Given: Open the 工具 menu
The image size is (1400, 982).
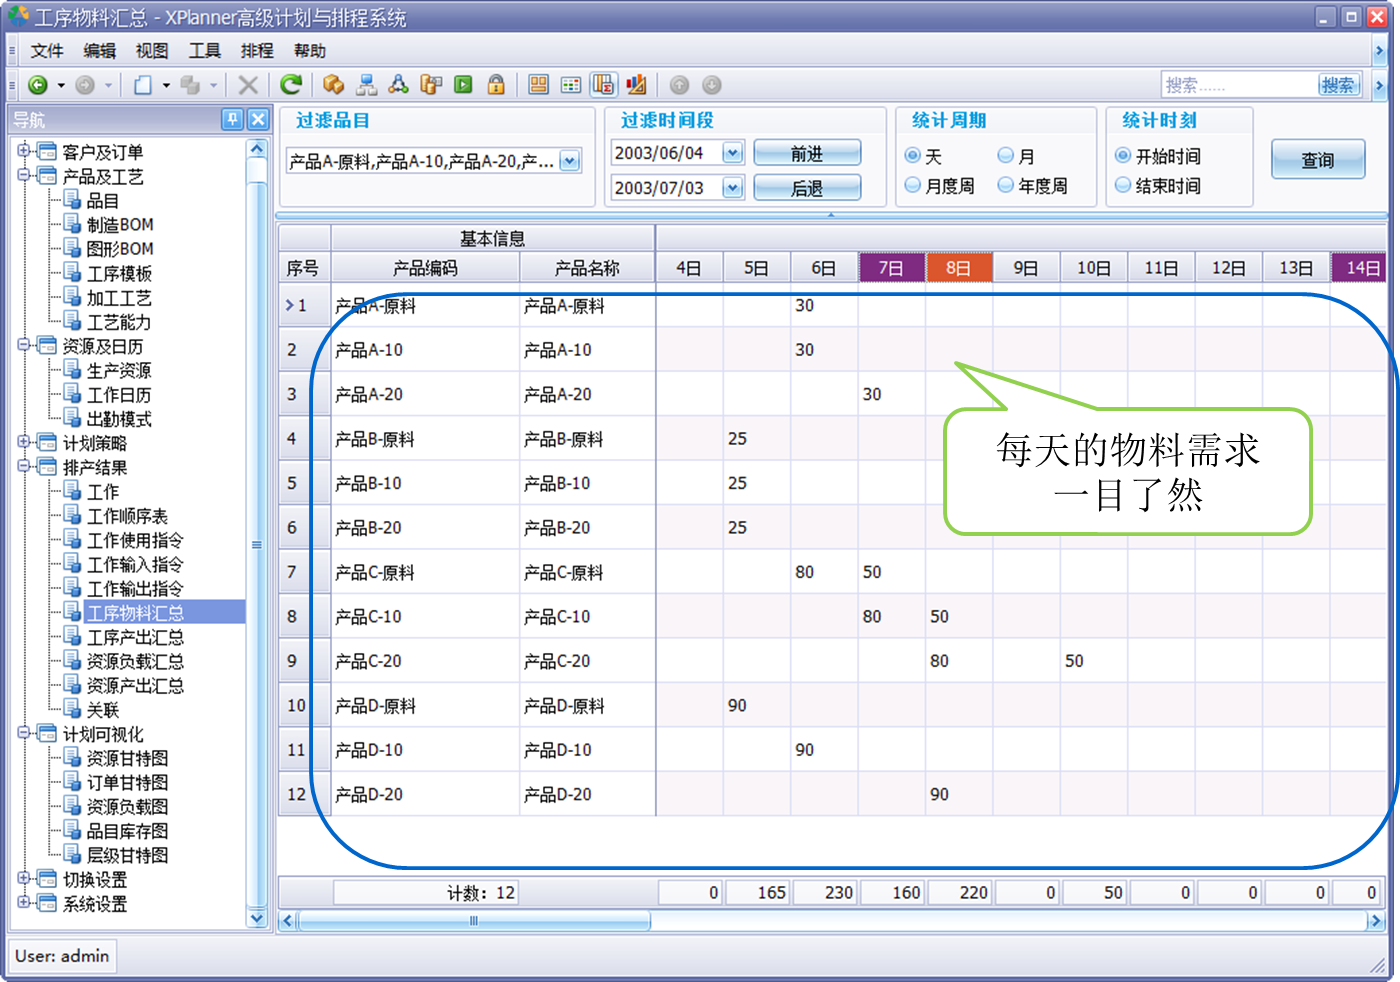Looking at the screenshot, I should [205, 51].
